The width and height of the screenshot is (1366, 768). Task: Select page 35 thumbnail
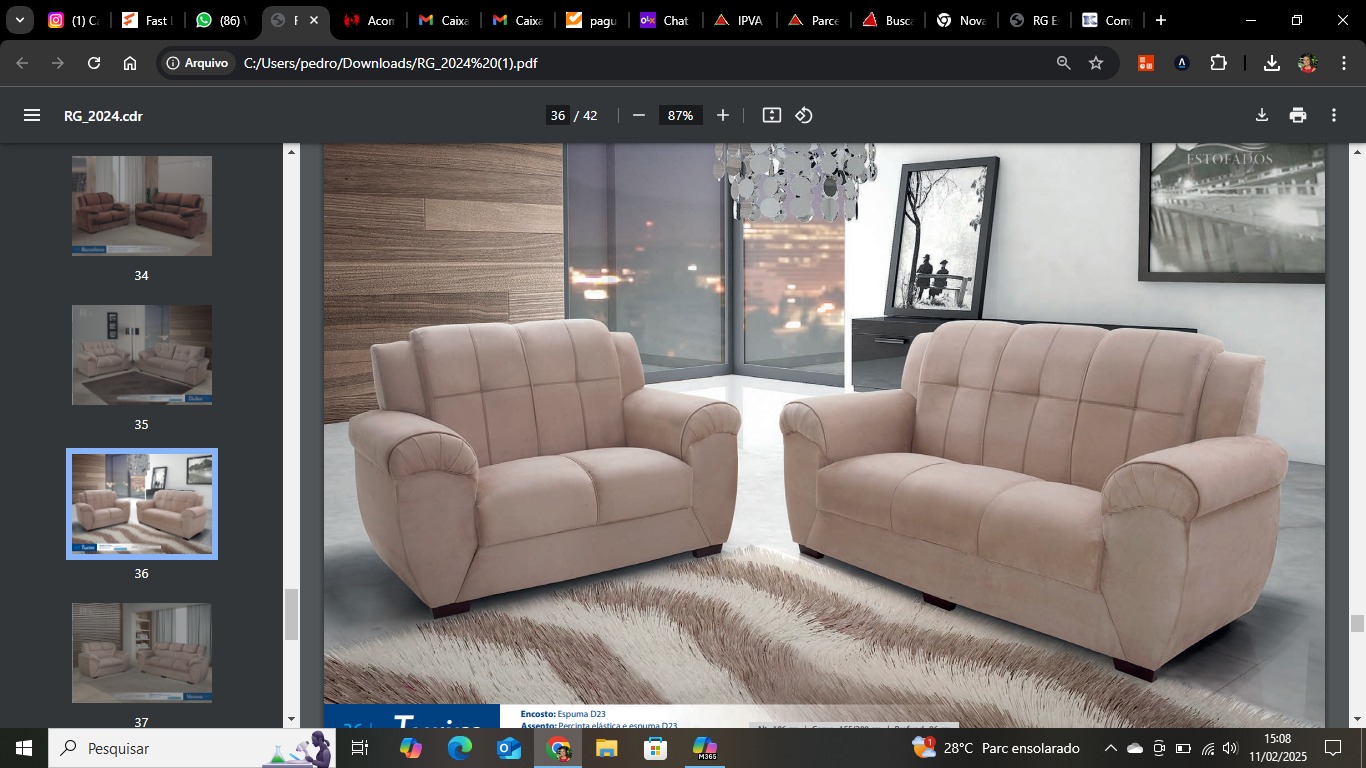(x=142, y=355)
